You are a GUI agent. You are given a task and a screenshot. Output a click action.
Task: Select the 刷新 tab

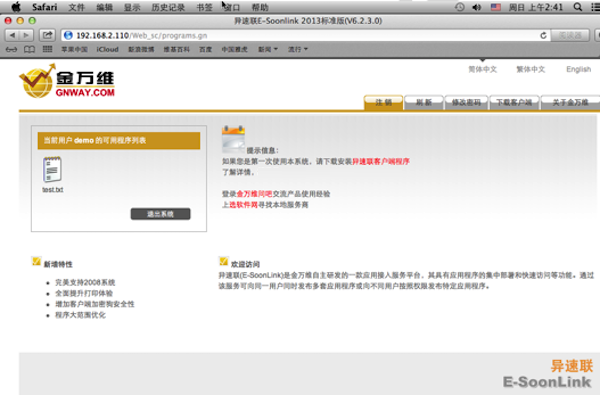point(424,103)
